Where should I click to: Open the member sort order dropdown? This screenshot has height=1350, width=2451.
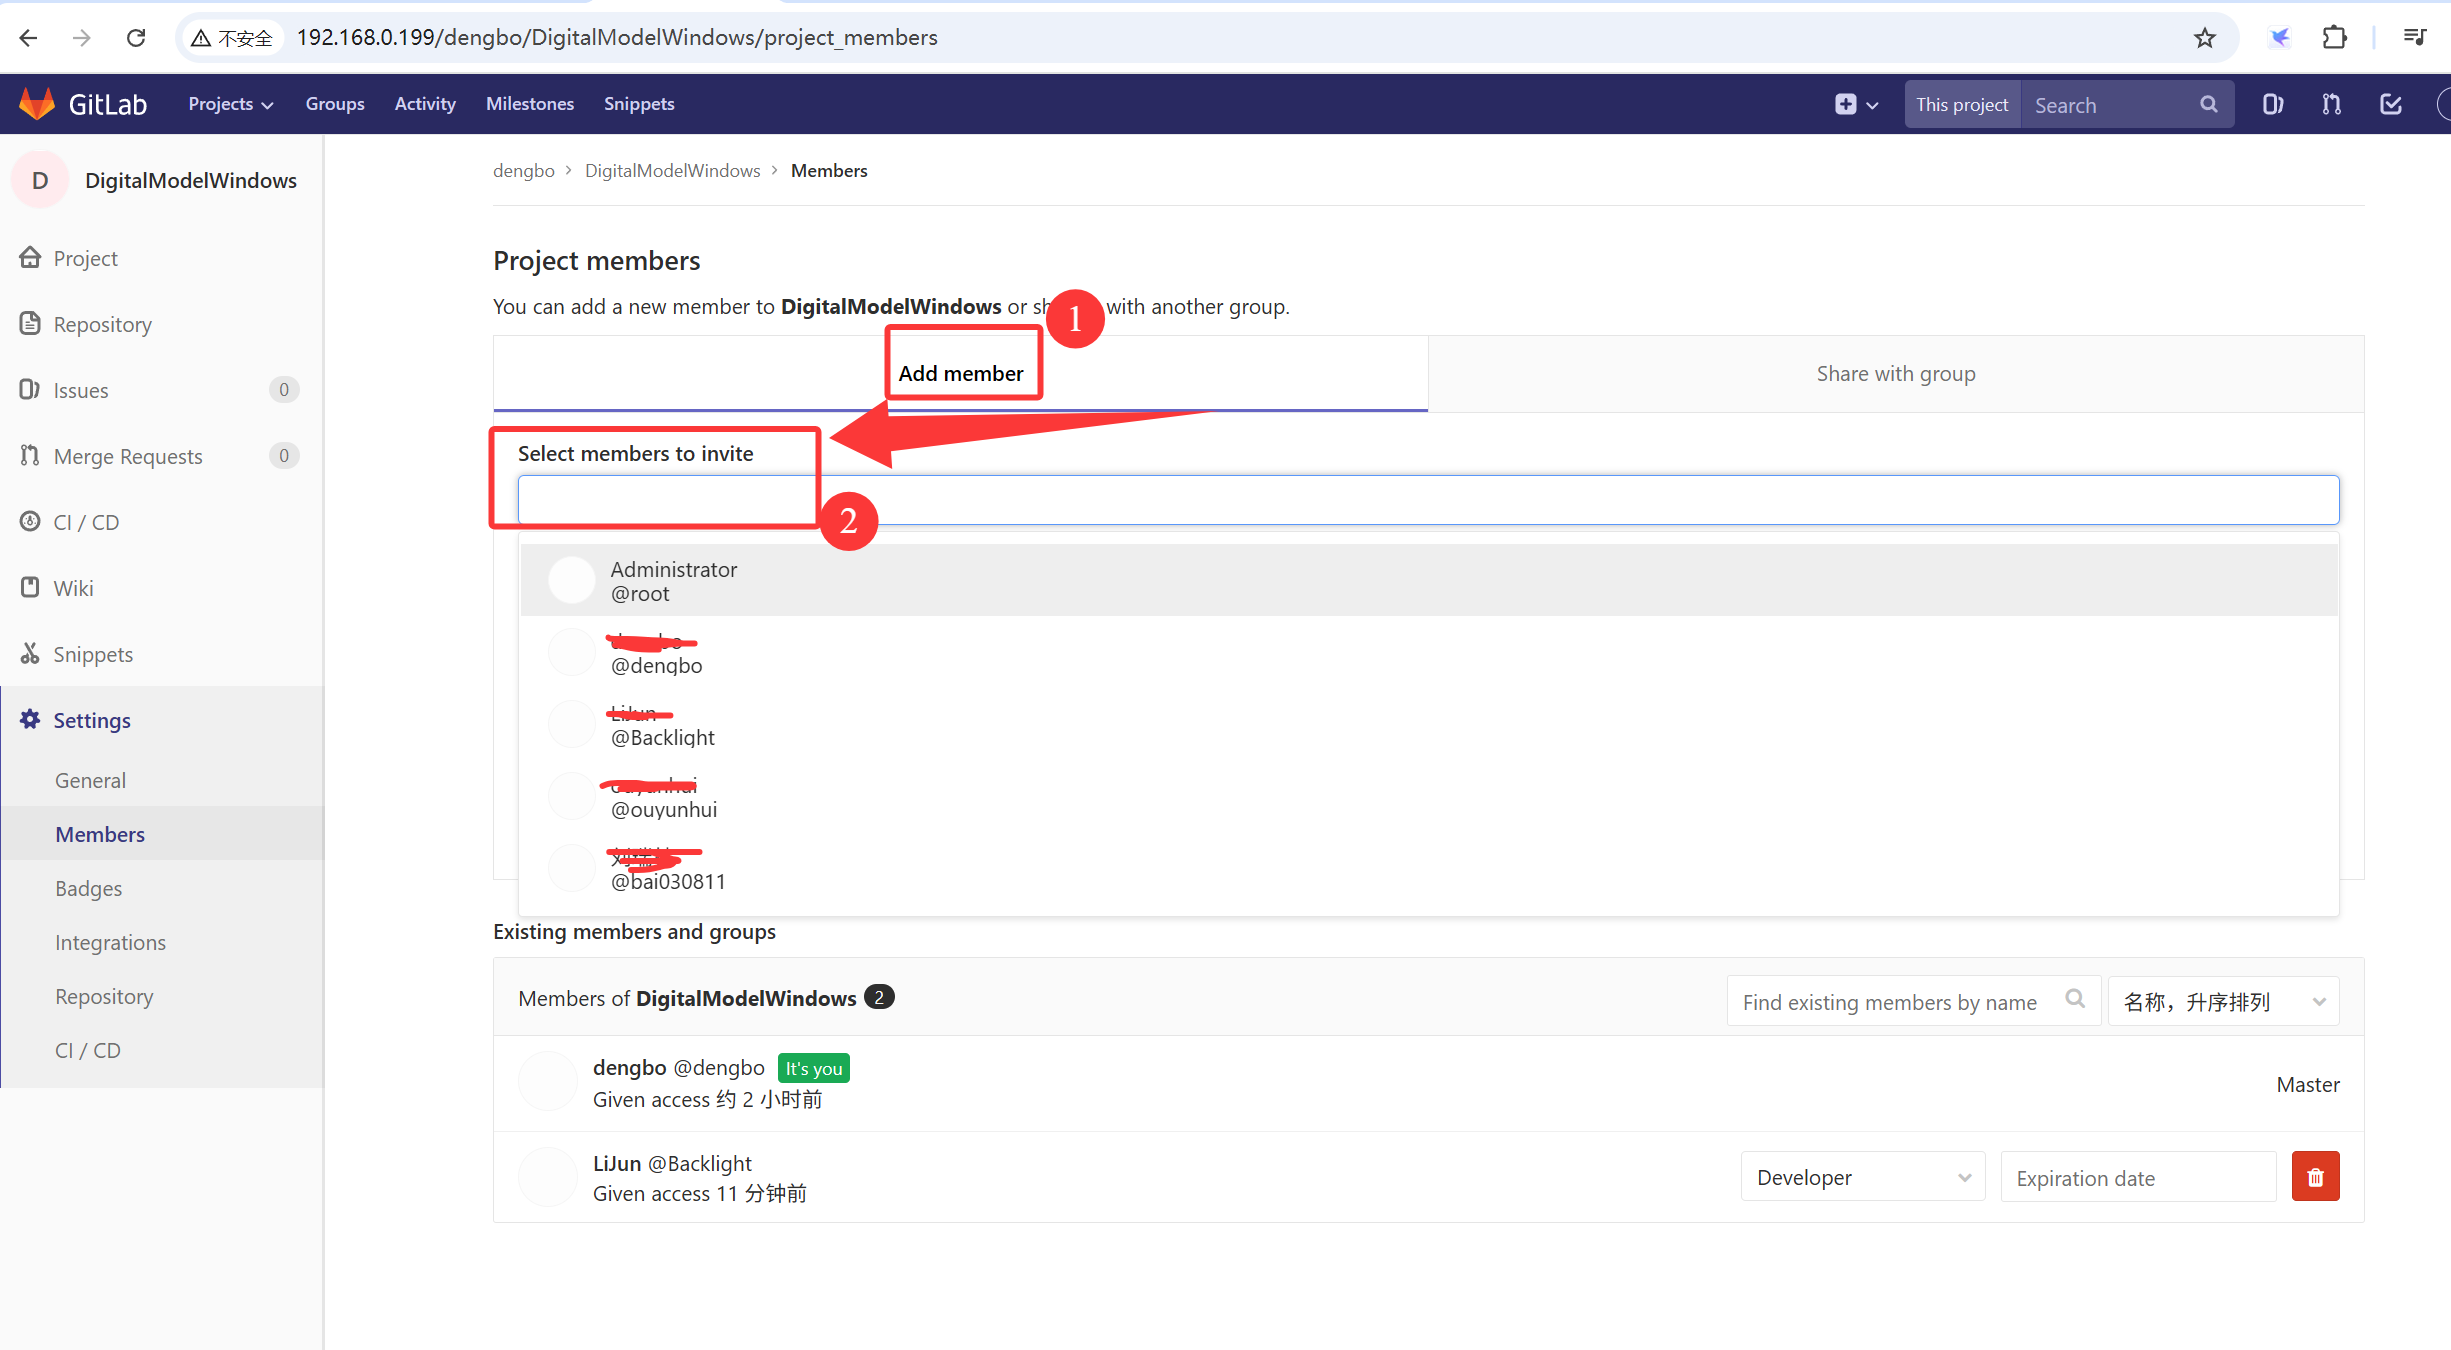click(2223, 1001)
